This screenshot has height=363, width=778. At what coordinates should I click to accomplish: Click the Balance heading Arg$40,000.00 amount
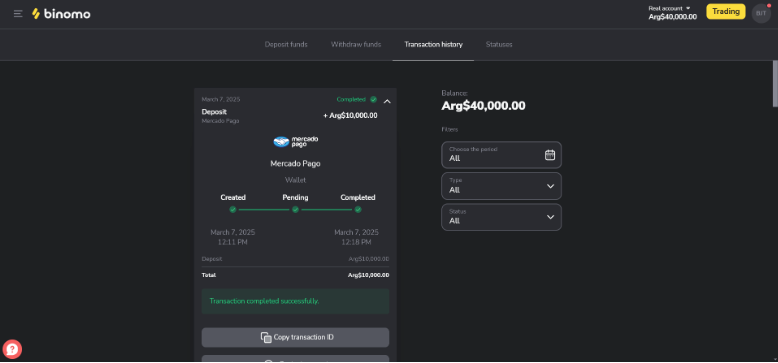483,106
